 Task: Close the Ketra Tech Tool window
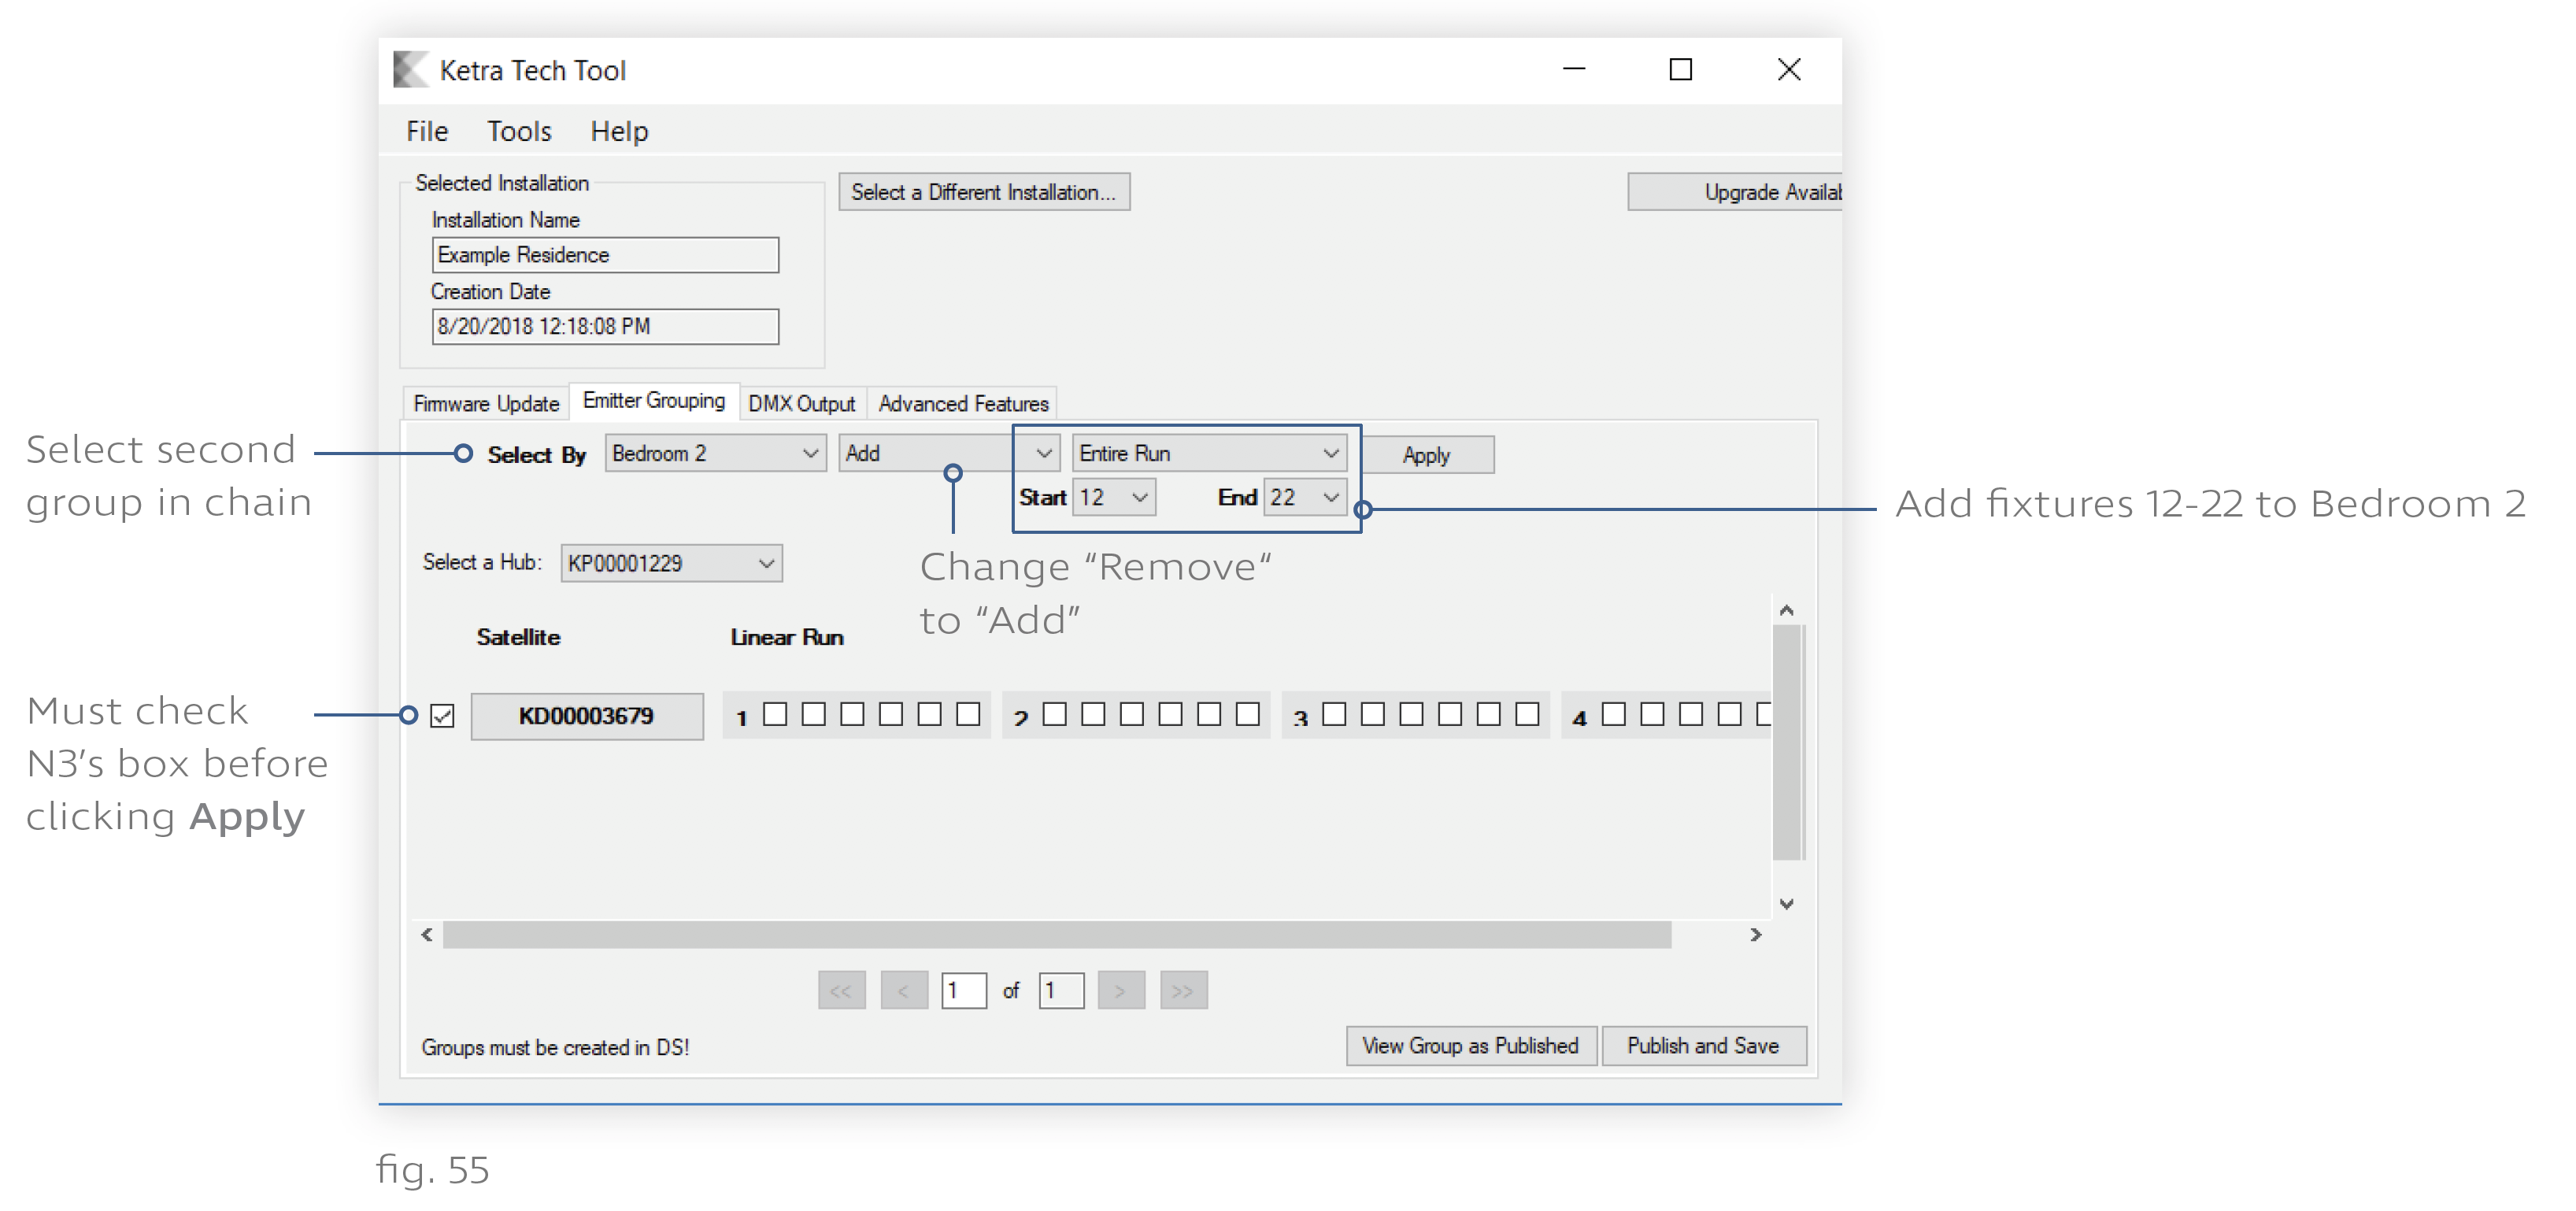[1789, 70]
